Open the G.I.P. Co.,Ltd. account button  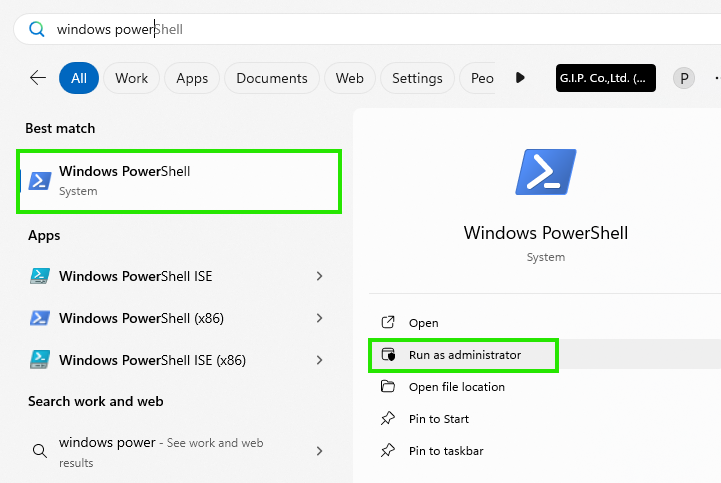pyautogui.click(x=606, y=78)
